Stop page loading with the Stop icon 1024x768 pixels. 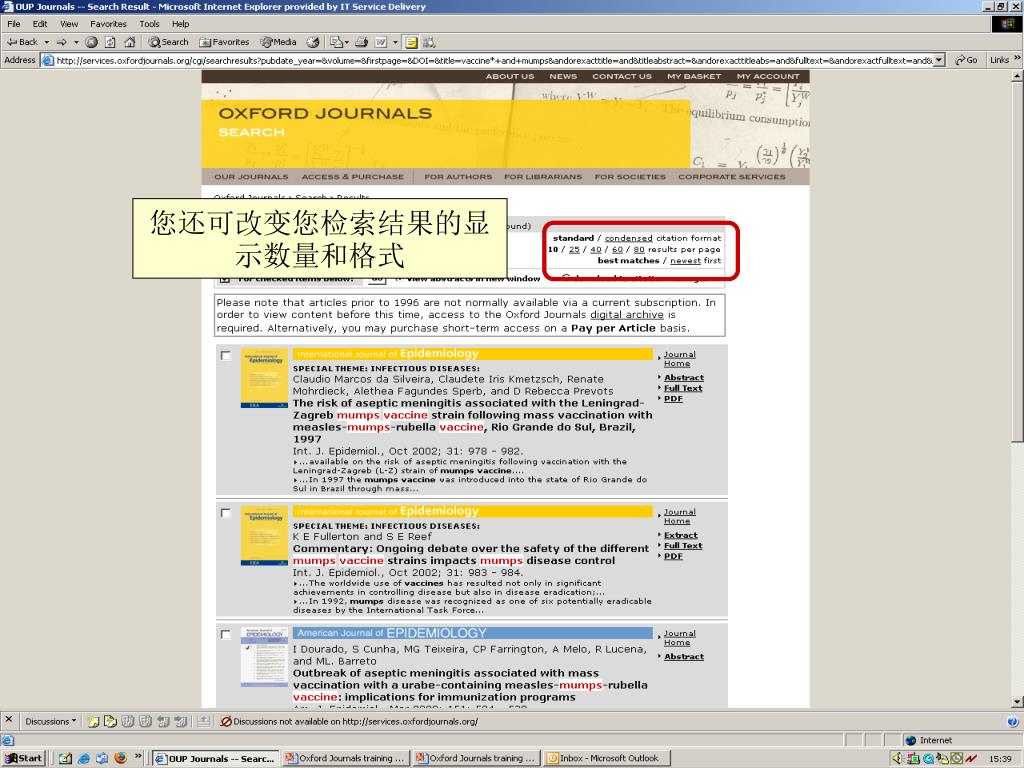coord(91,42)
